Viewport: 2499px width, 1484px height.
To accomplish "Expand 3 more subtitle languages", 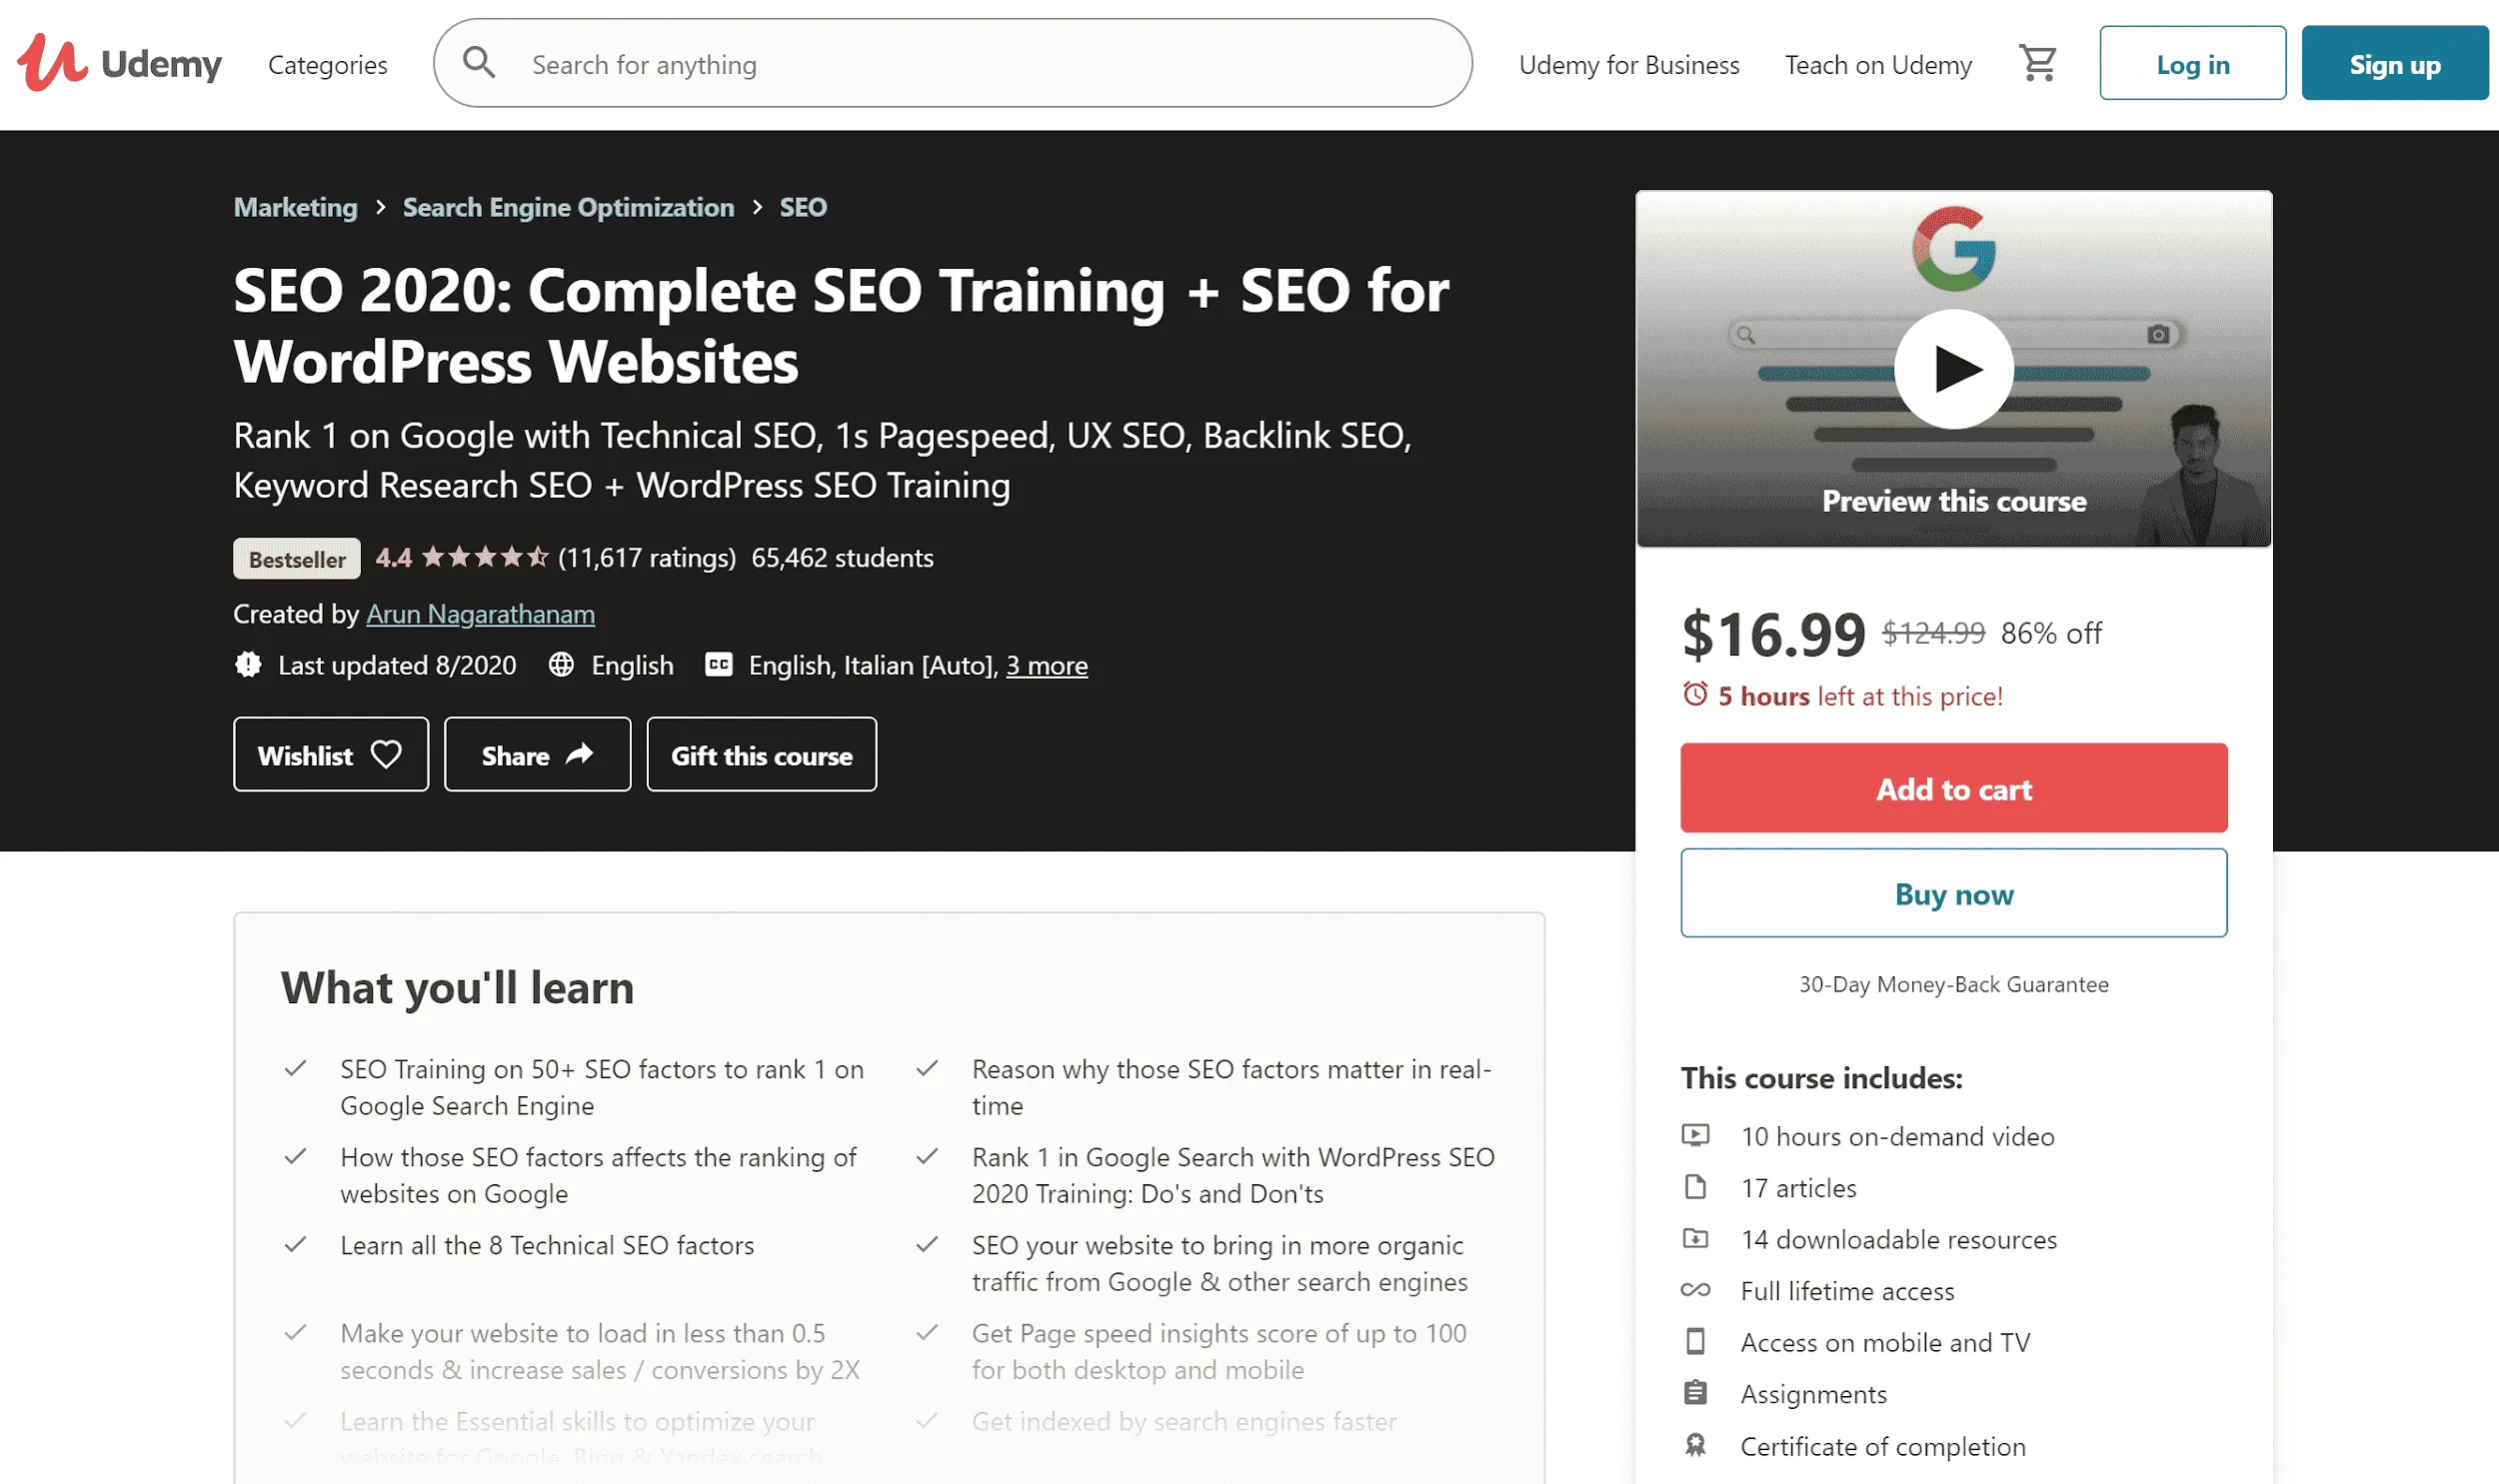I will (x=1046, y=664).
